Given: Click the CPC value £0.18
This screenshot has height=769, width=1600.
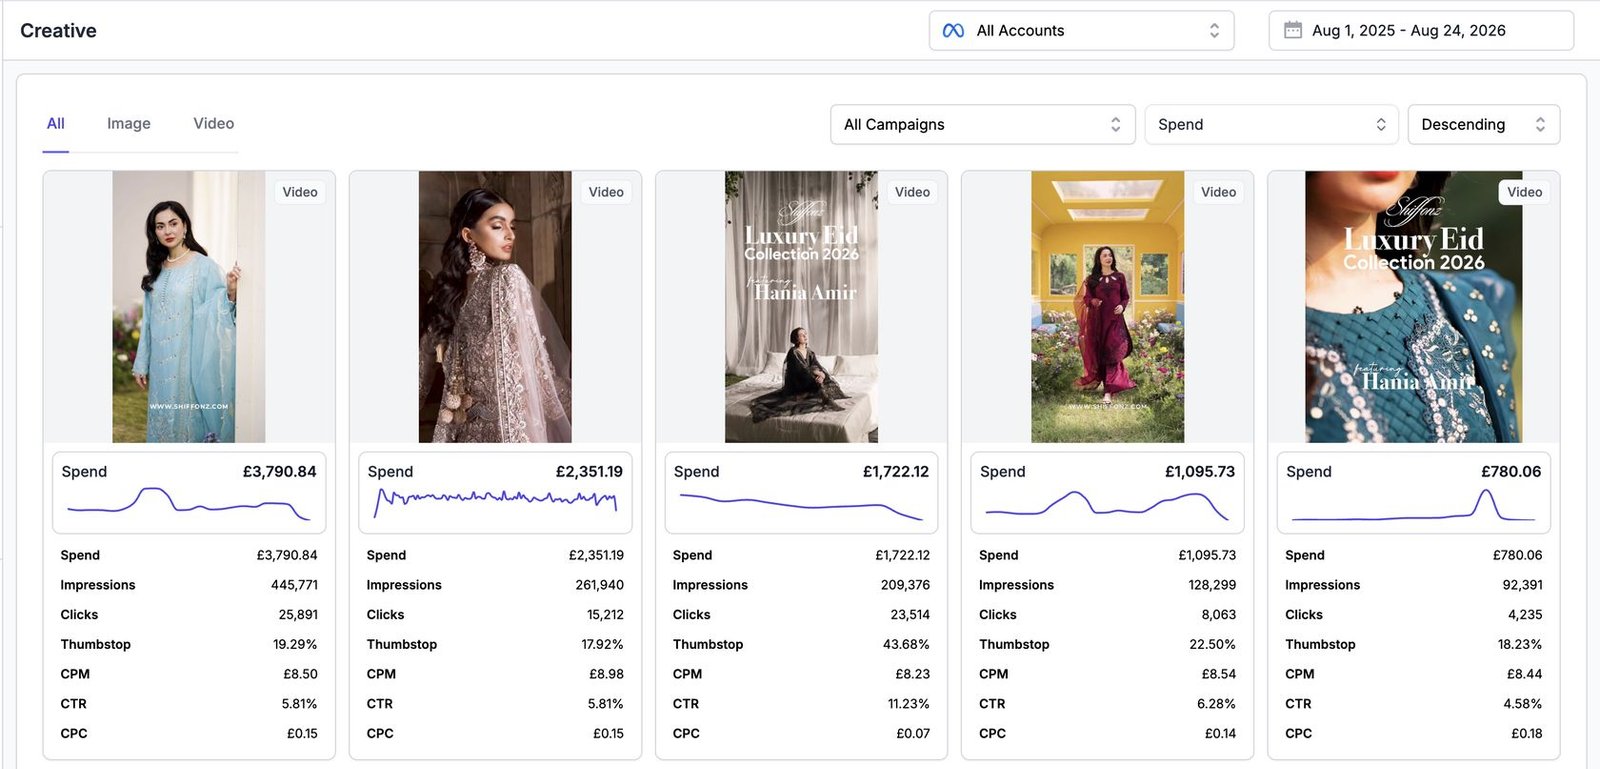Looking at the screenshot, I should [1526, 734].
